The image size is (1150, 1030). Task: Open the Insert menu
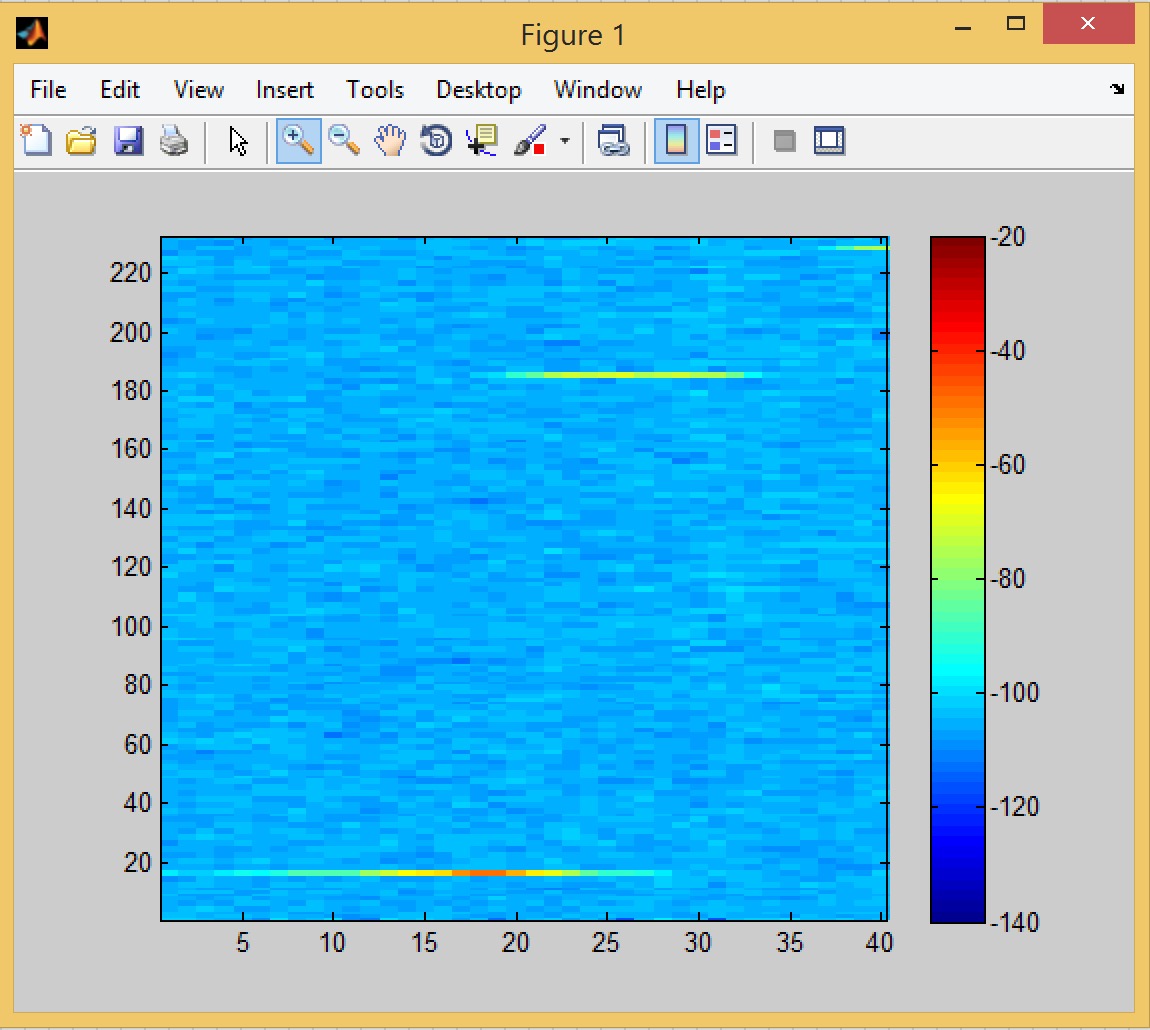(x=284, y=90)
